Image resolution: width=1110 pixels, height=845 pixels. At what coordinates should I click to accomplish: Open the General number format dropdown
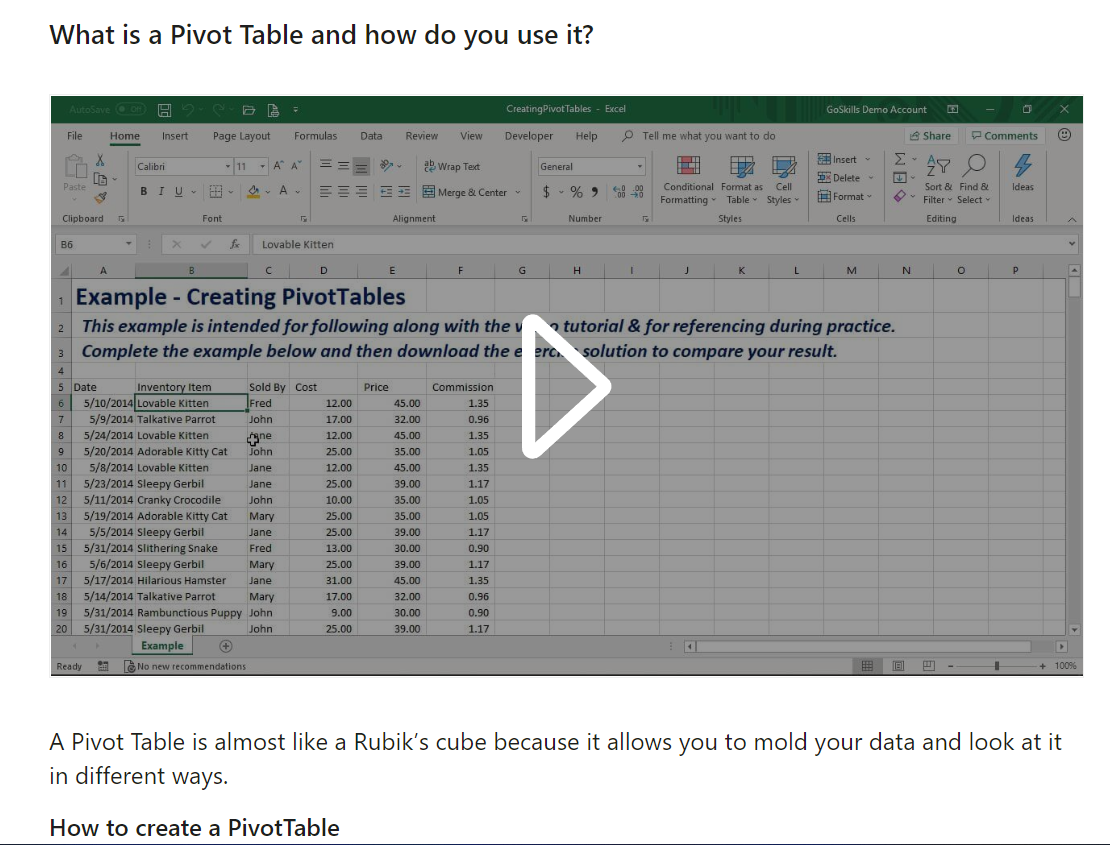tap(640, 167)
